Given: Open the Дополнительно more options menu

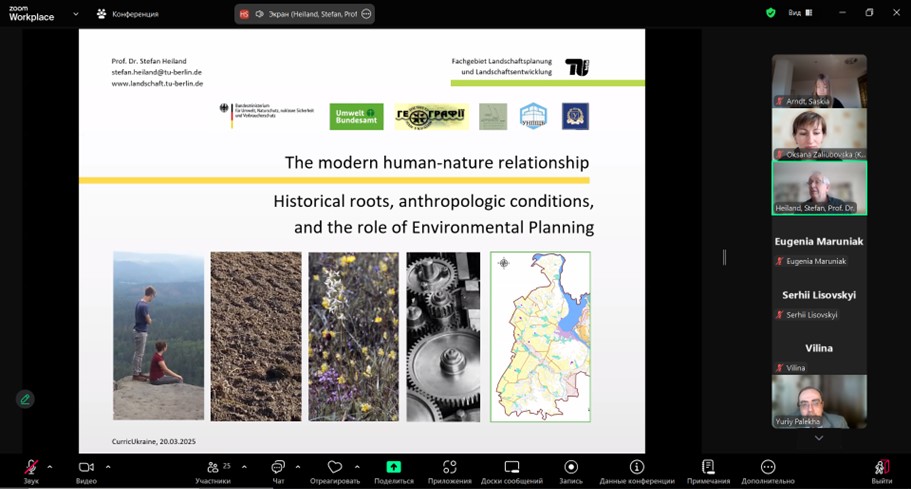Looking at the screenshot, I should [767, 468].
